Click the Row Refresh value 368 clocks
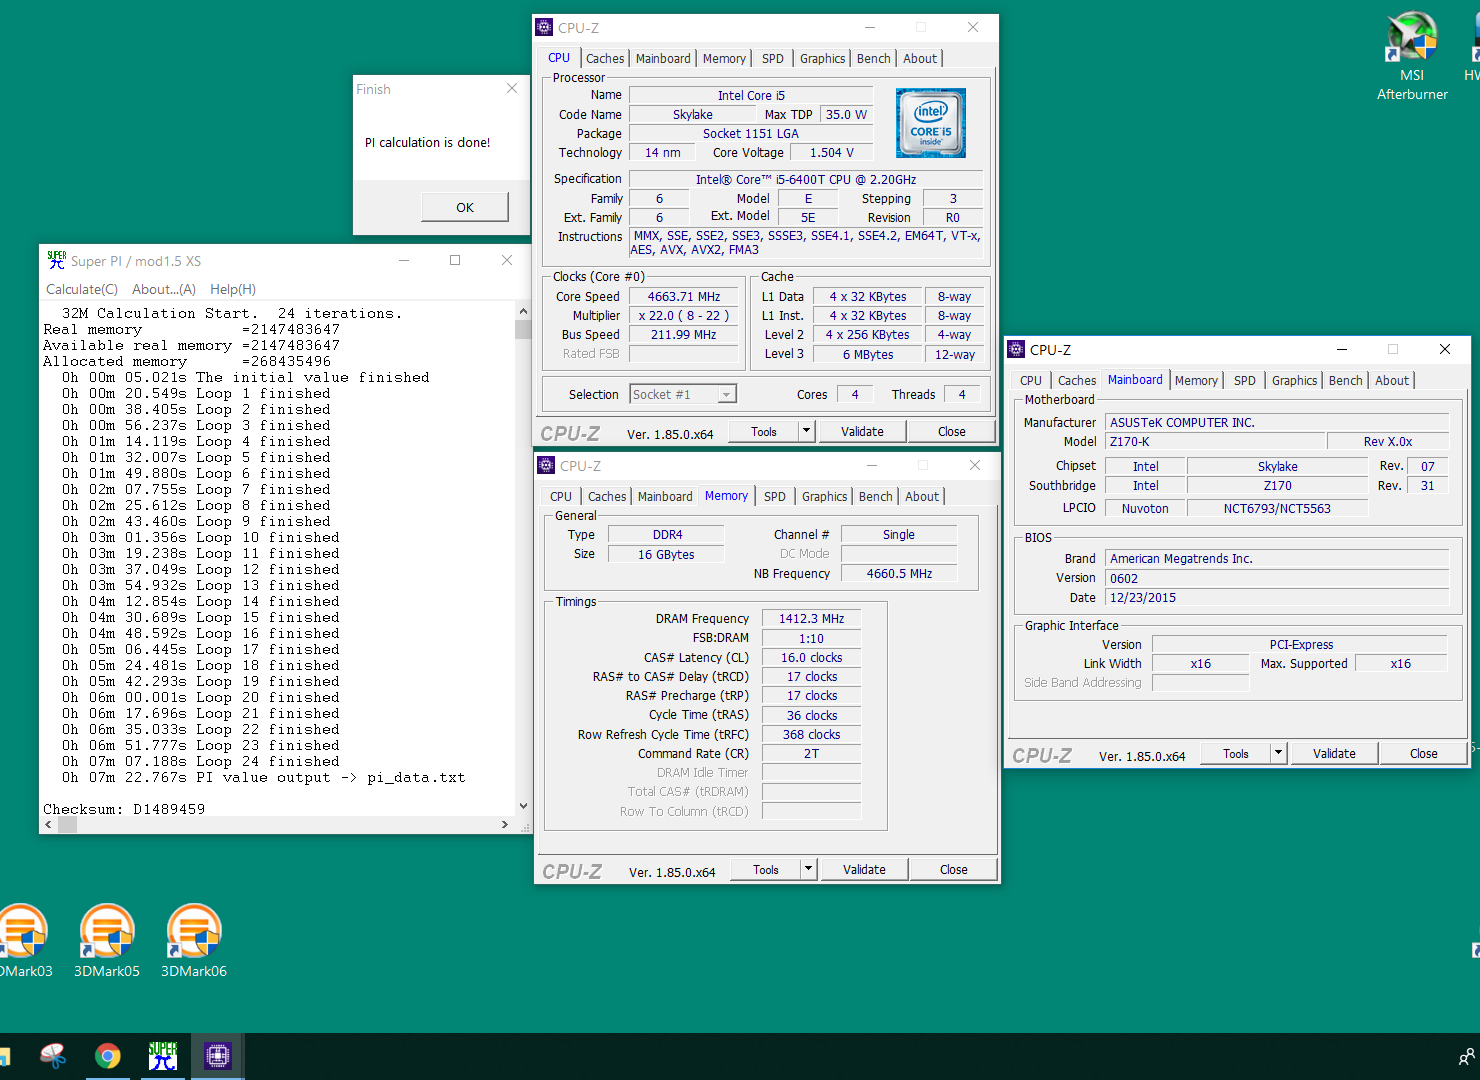Image resolution: width=1480 pixels, height=1080 pixels. [812, 735]
